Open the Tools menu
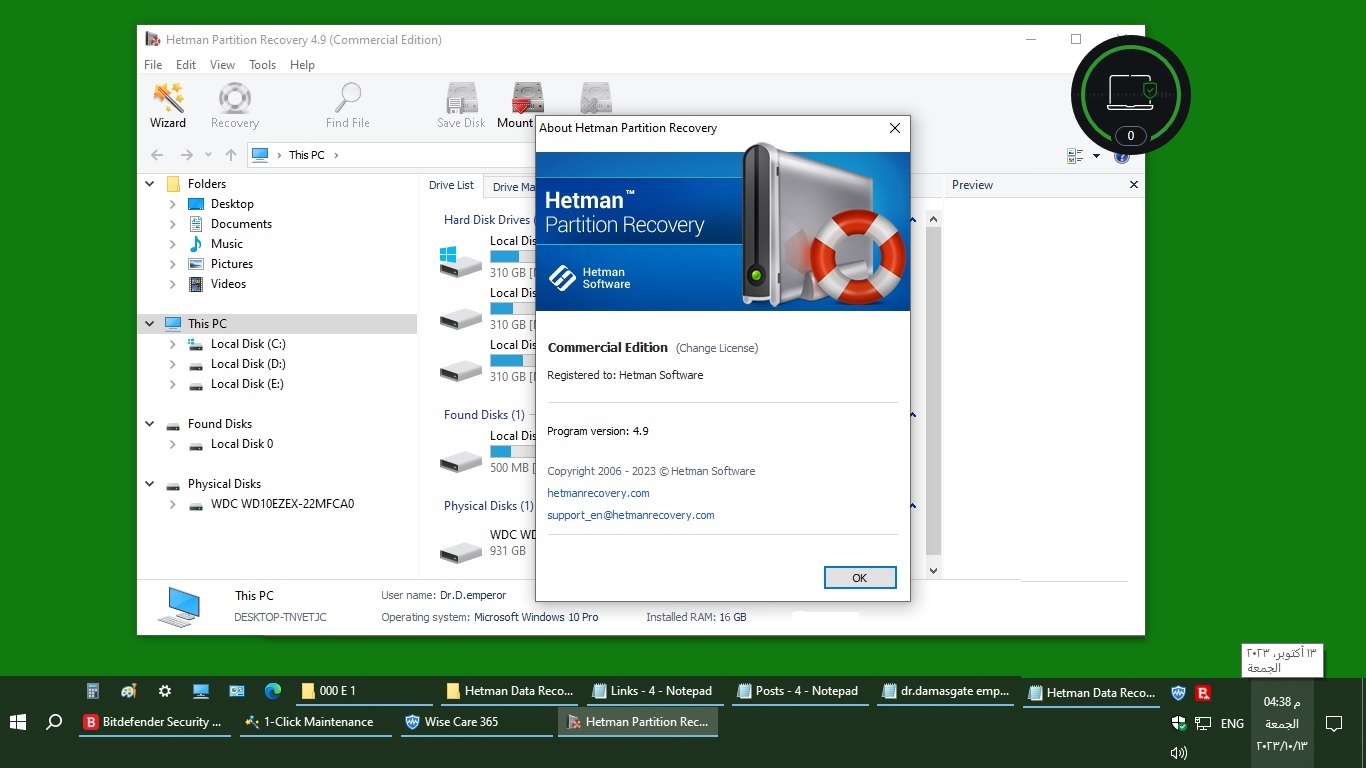The image size is (1366, 768). tap(263, 65)
